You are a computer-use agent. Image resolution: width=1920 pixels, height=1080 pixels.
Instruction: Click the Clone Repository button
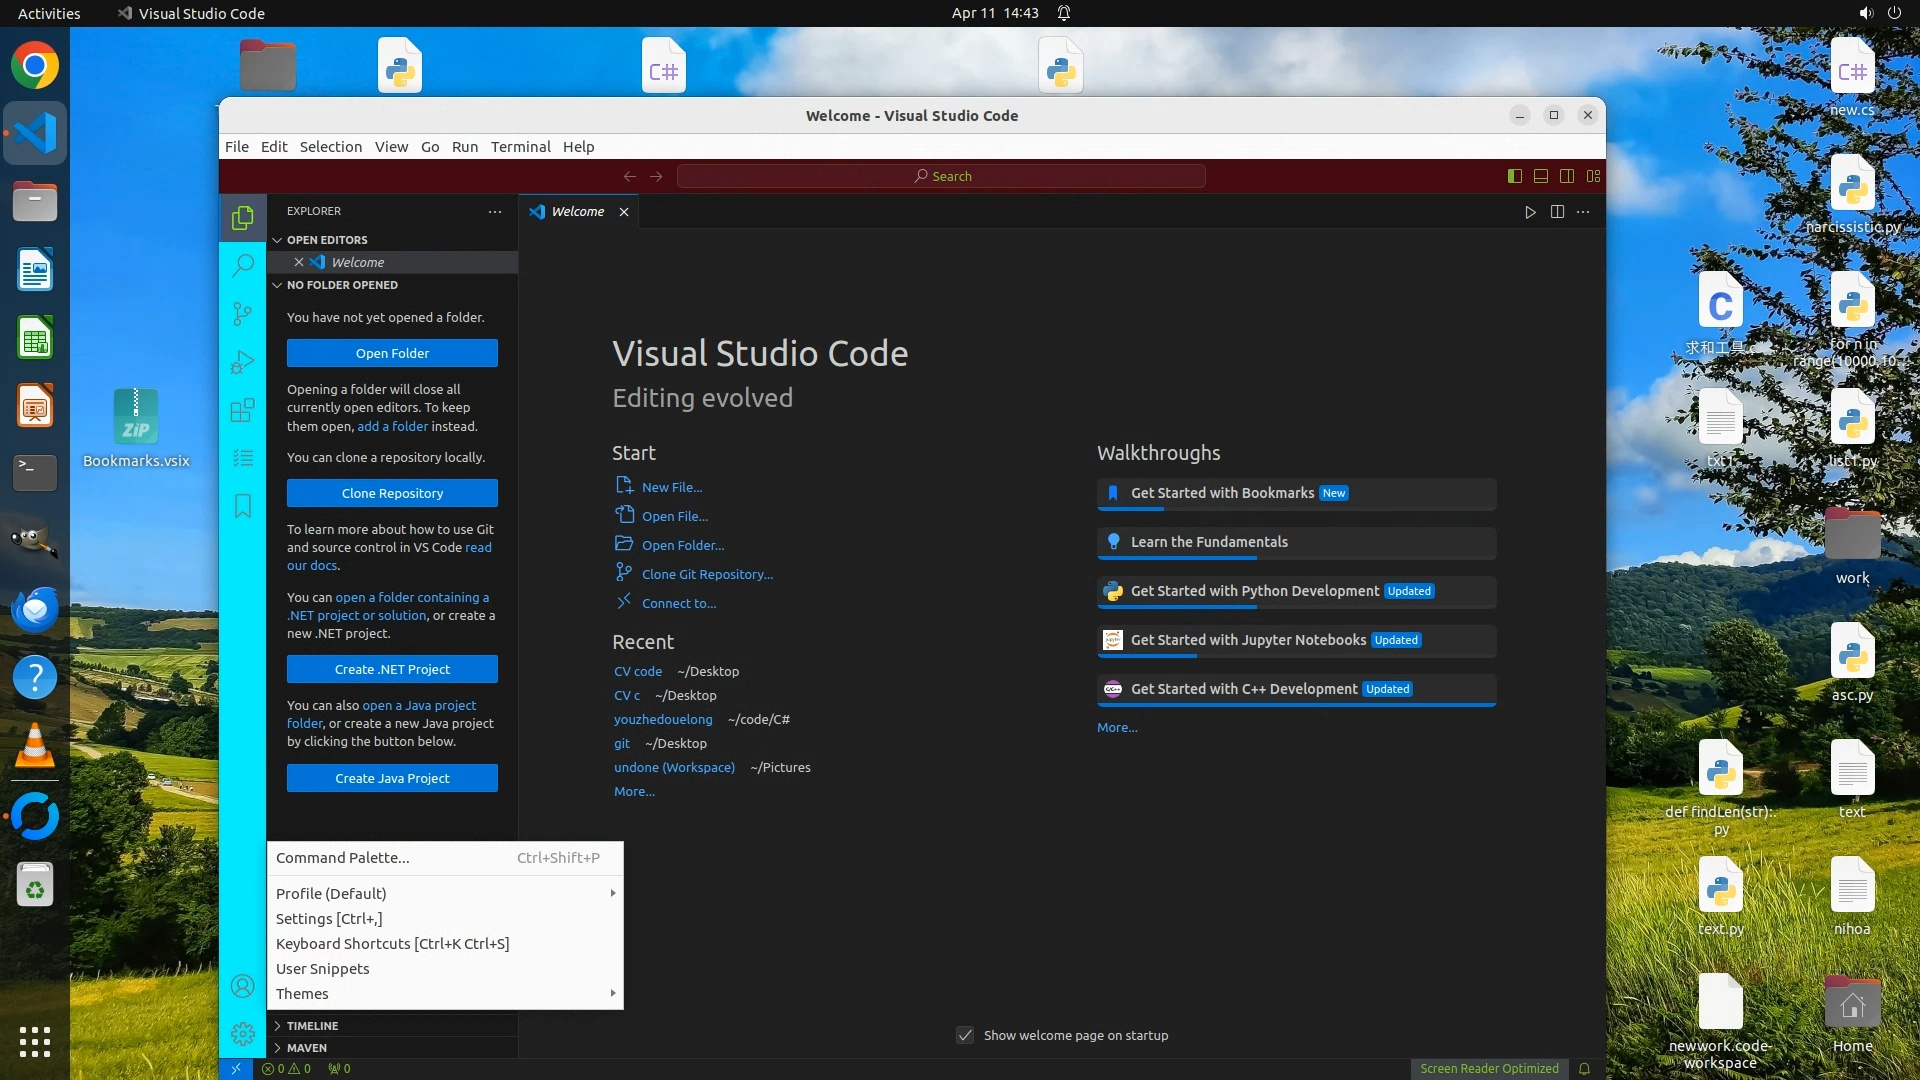[392, 493]
